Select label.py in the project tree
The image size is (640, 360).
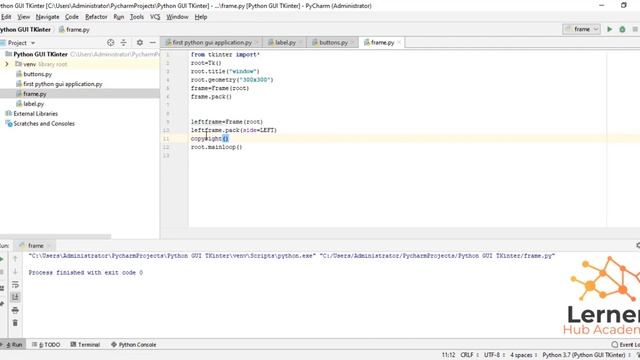coord(33,104)
